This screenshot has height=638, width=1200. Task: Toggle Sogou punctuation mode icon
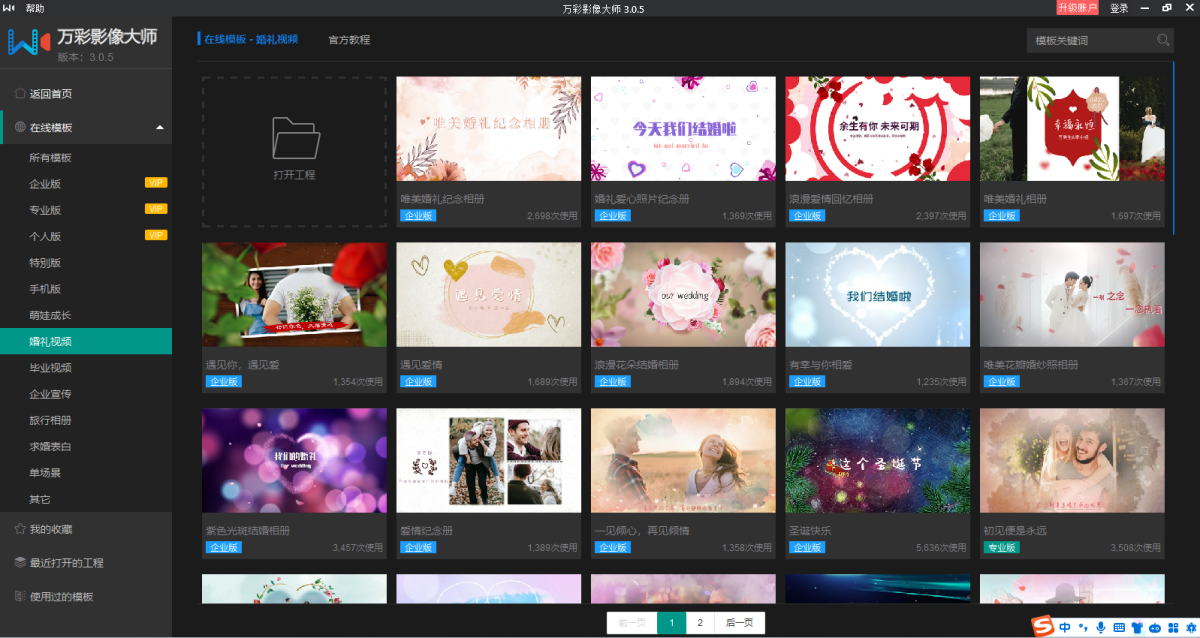pos(1083,627)
